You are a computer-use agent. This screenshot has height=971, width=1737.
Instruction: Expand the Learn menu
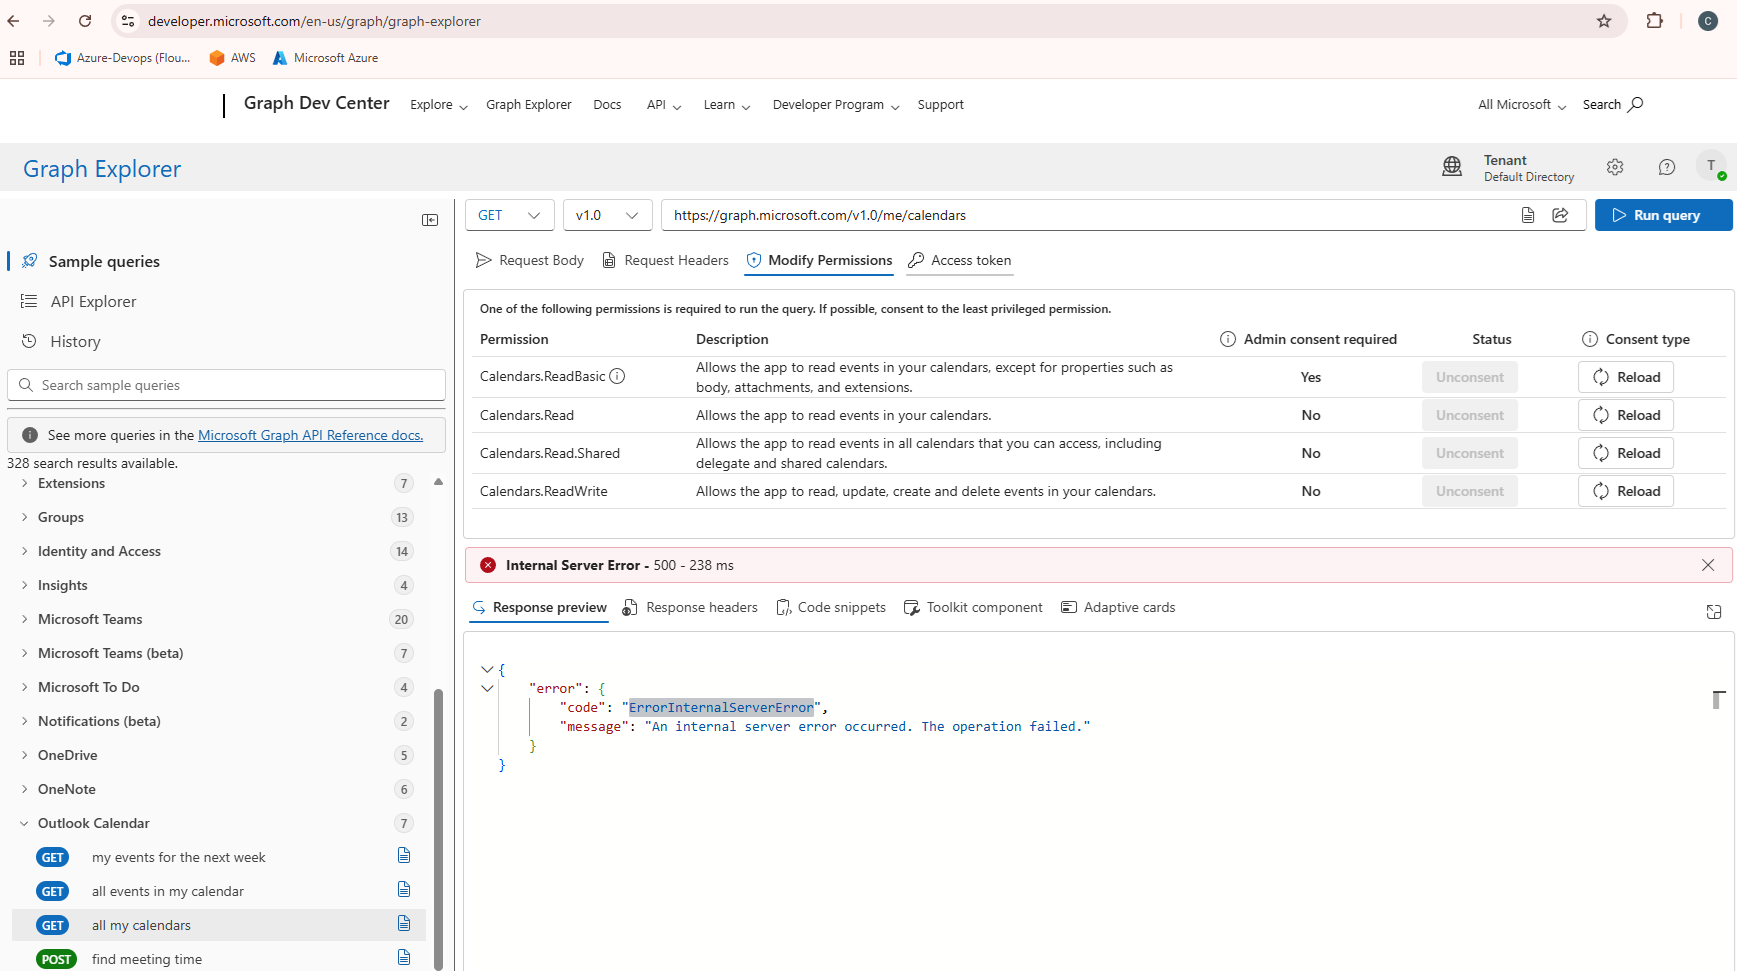[727, 105]
